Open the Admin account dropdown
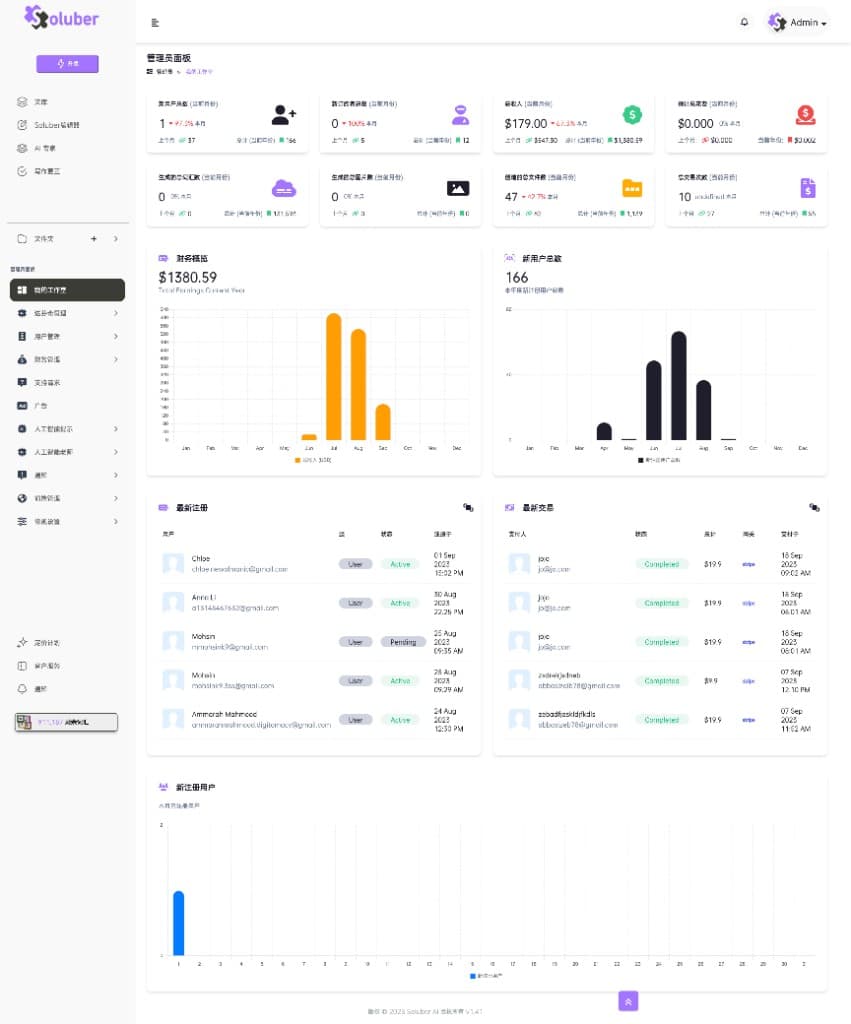851x1024 pixels. 797,22
